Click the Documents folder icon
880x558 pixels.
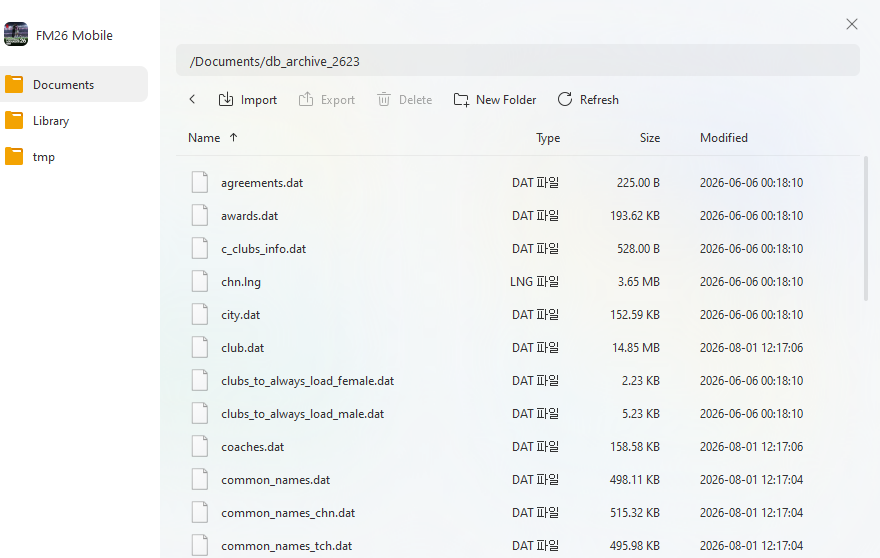point(14,84)
